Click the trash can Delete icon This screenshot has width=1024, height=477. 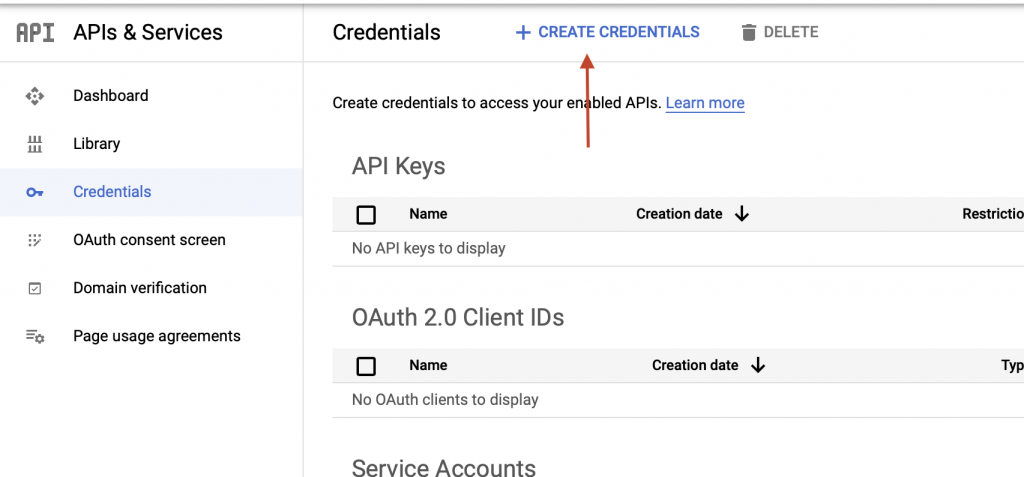[749, 33]
